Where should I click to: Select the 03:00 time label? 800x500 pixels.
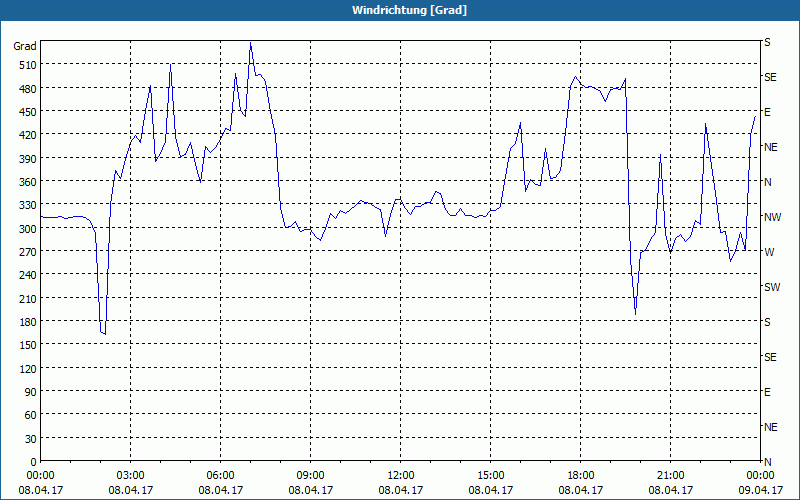coord(131,476)
